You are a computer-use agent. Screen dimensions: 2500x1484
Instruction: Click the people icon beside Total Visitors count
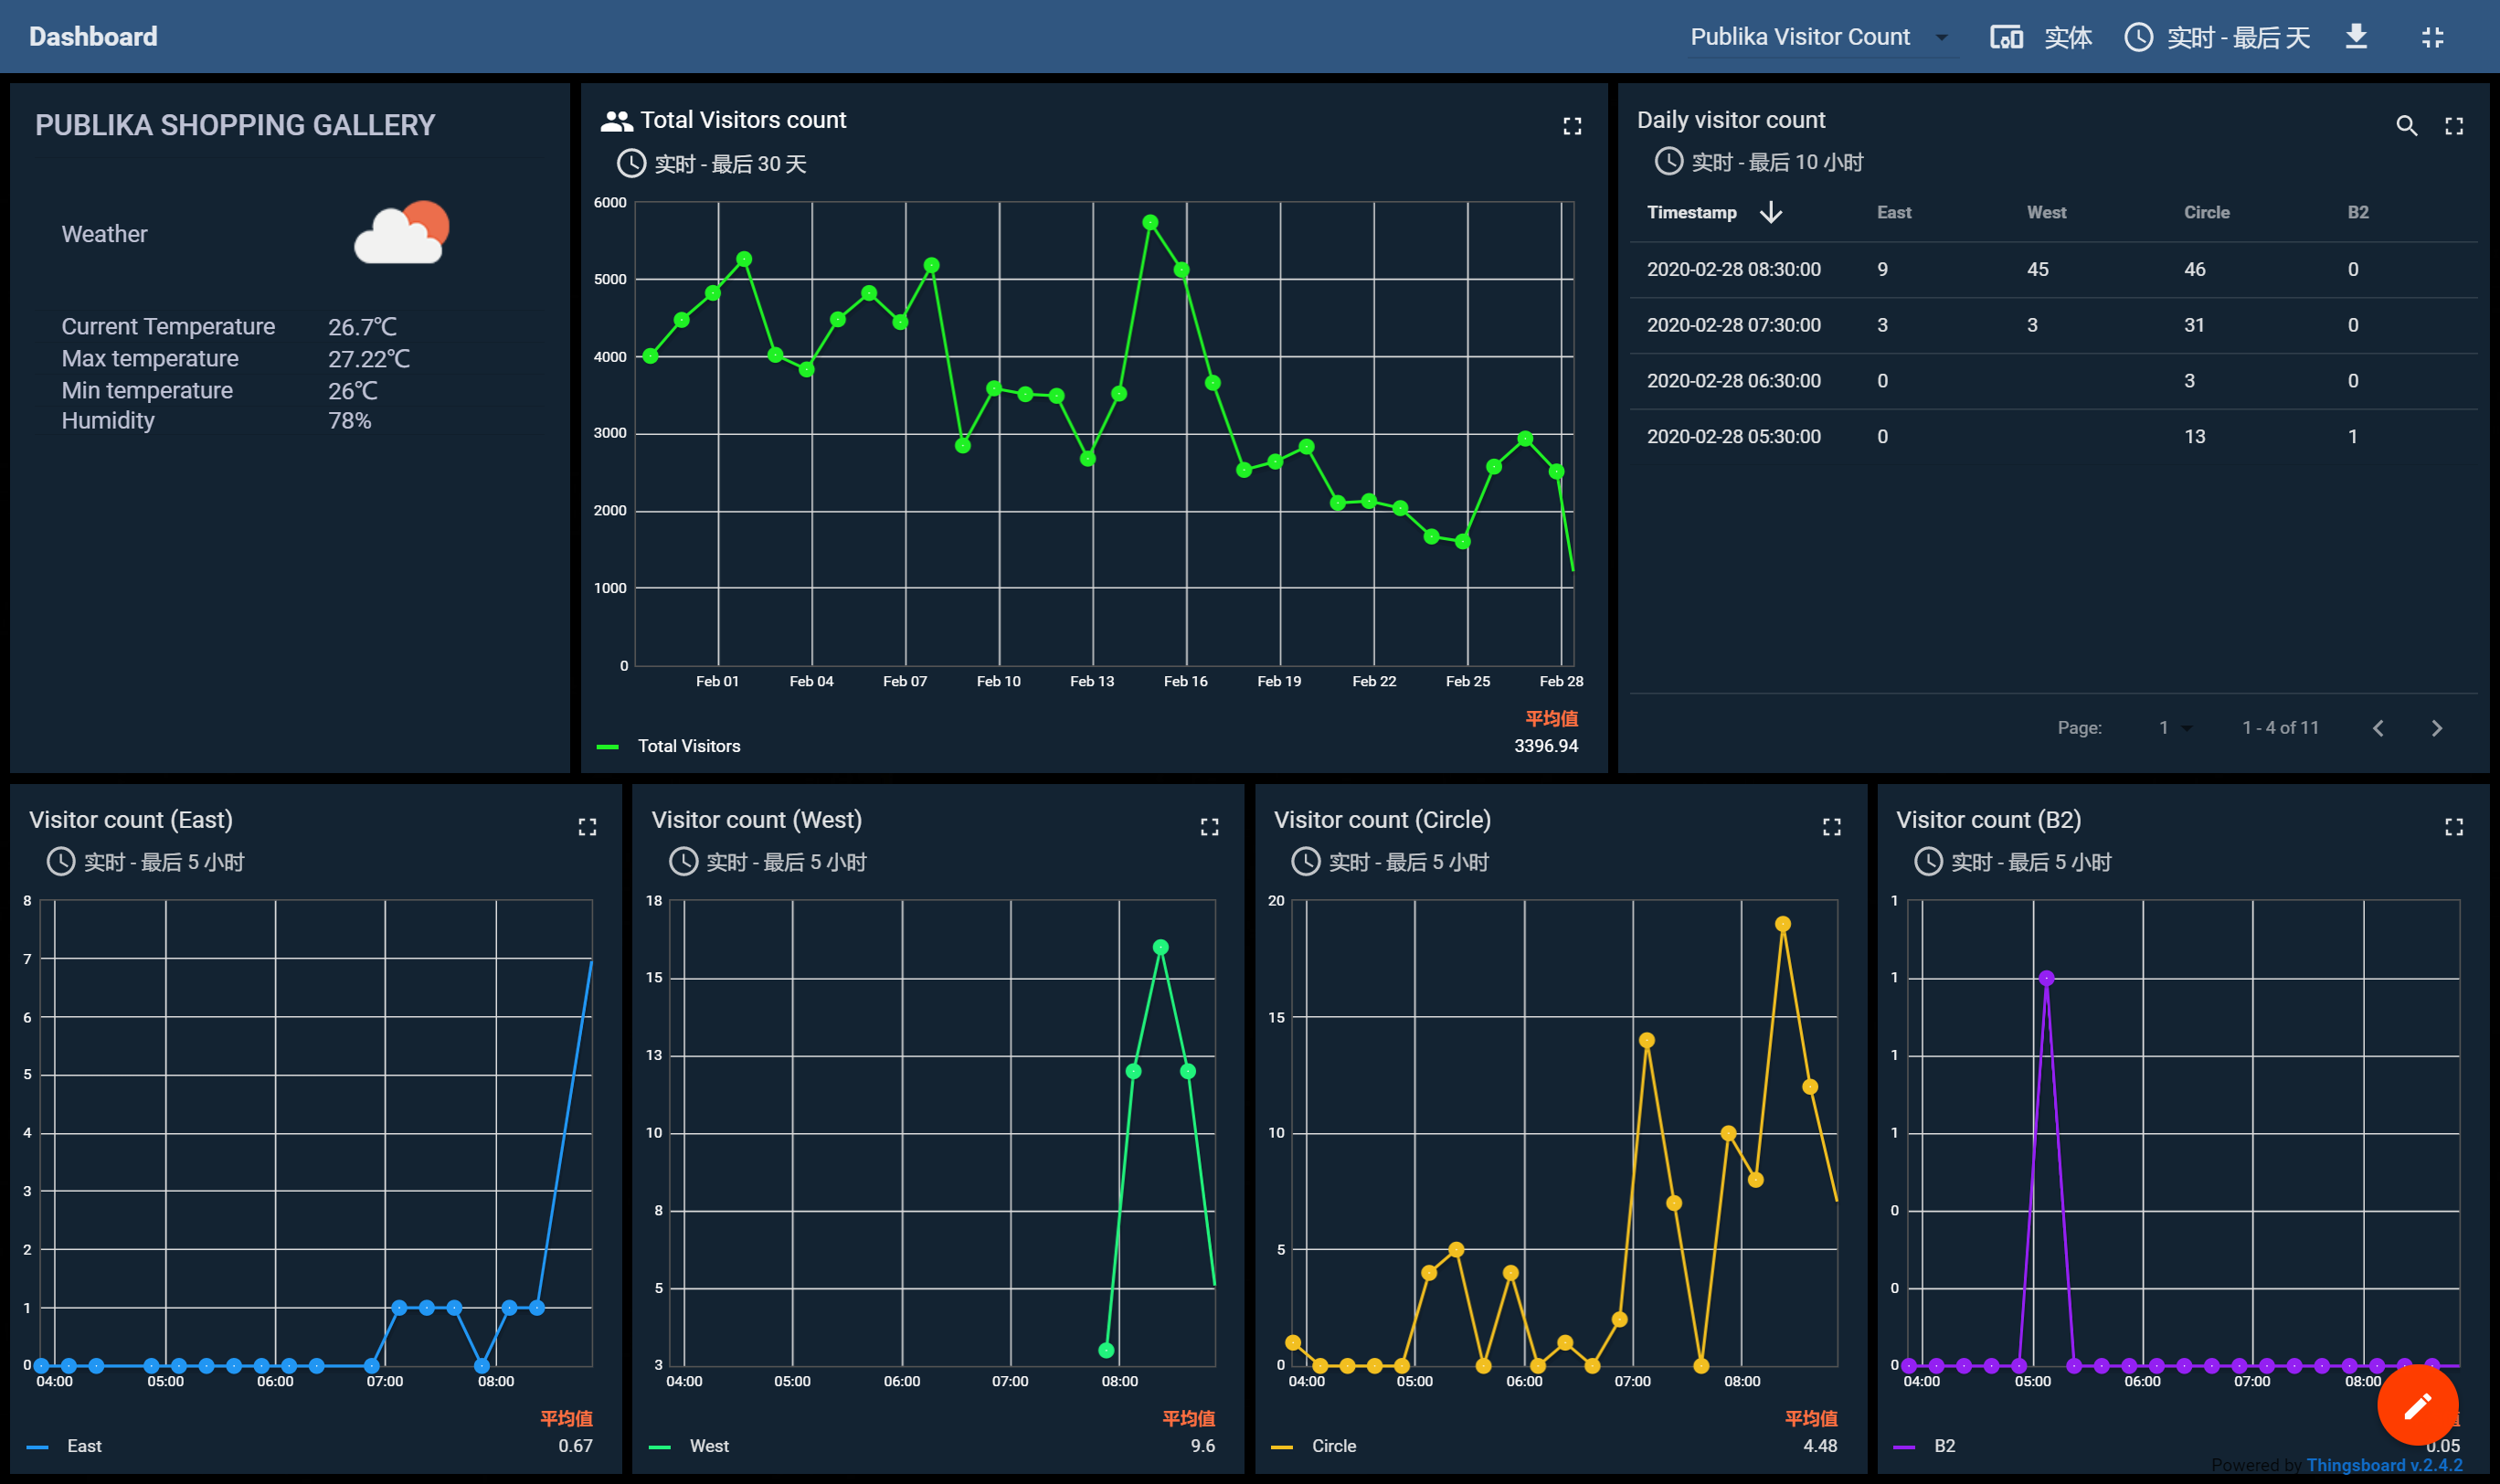tap(616, 121)
